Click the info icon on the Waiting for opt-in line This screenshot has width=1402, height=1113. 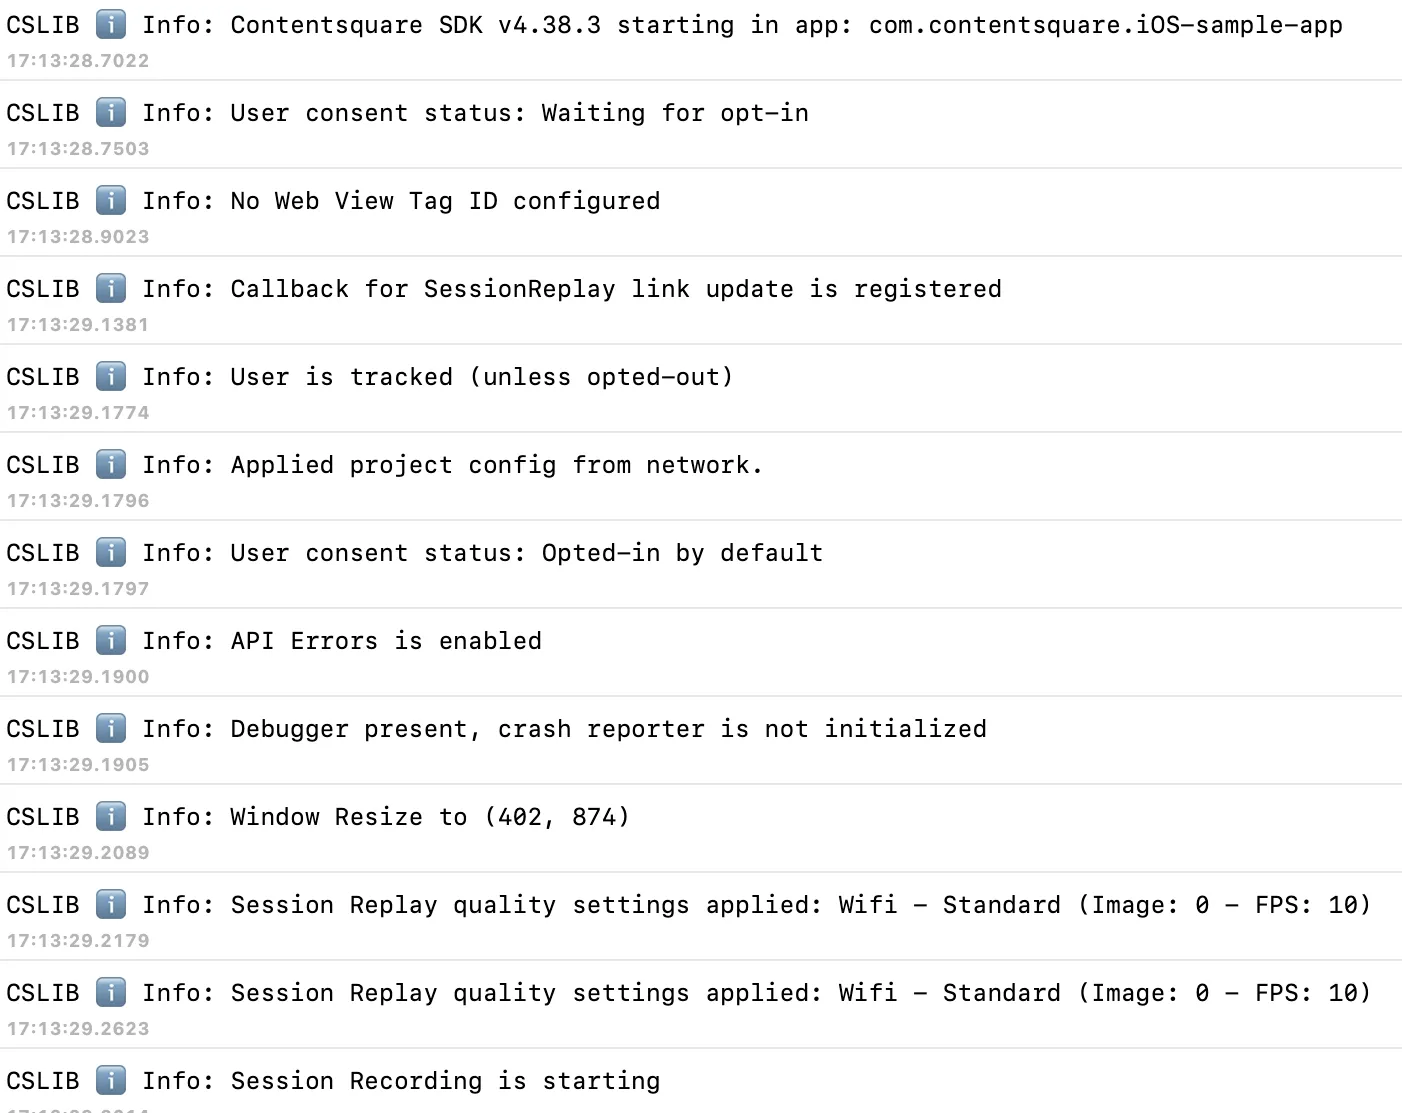pyautogui.click(x=111, y=112)
